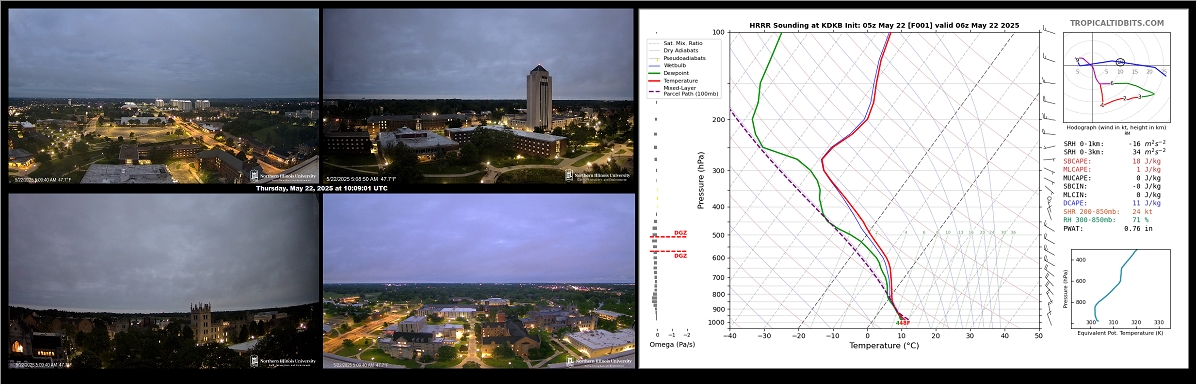1197x385 pixels.
Task: Click the topmost wind barb at 100 hPa
Action: click(x=1050, y=31)
